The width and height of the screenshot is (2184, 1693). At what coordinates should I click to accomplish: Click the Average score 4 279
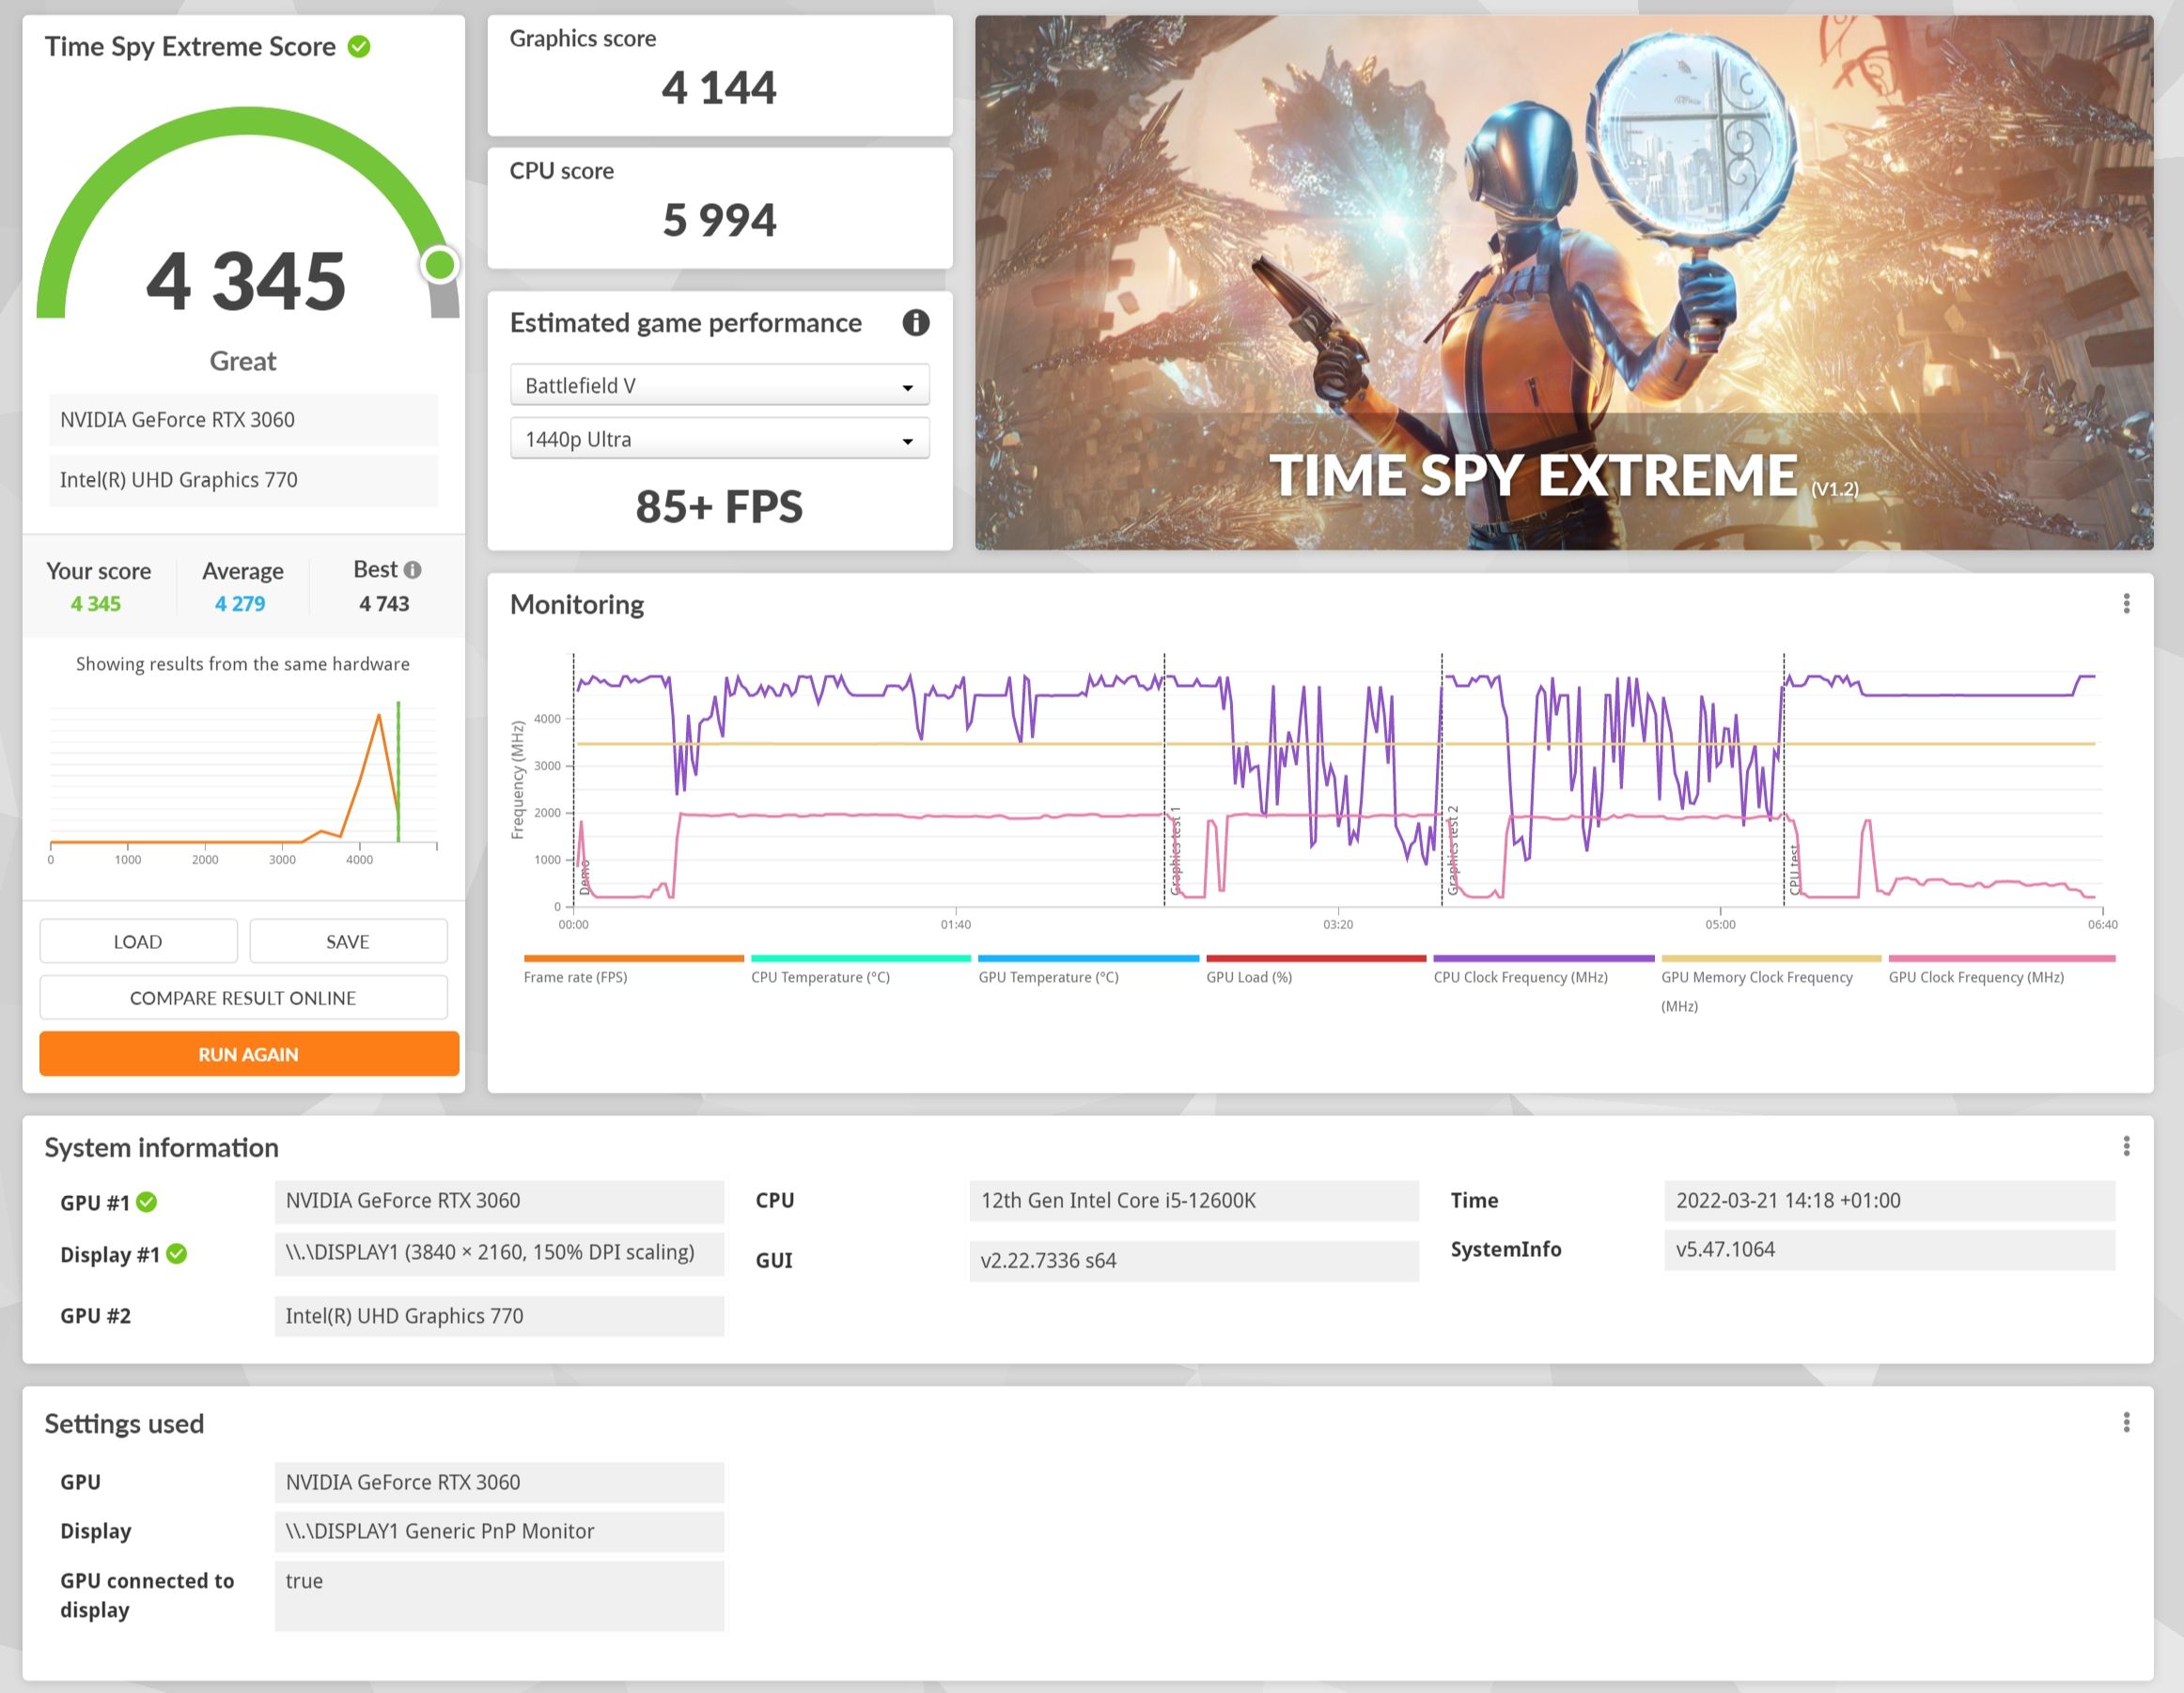240,603
